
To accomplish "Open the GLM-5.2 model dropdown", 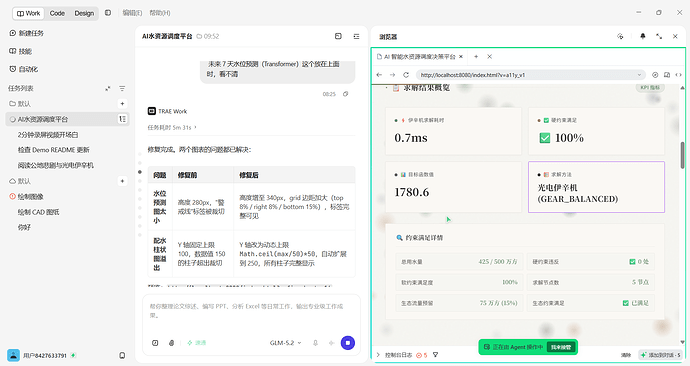I will click(285, 343).
